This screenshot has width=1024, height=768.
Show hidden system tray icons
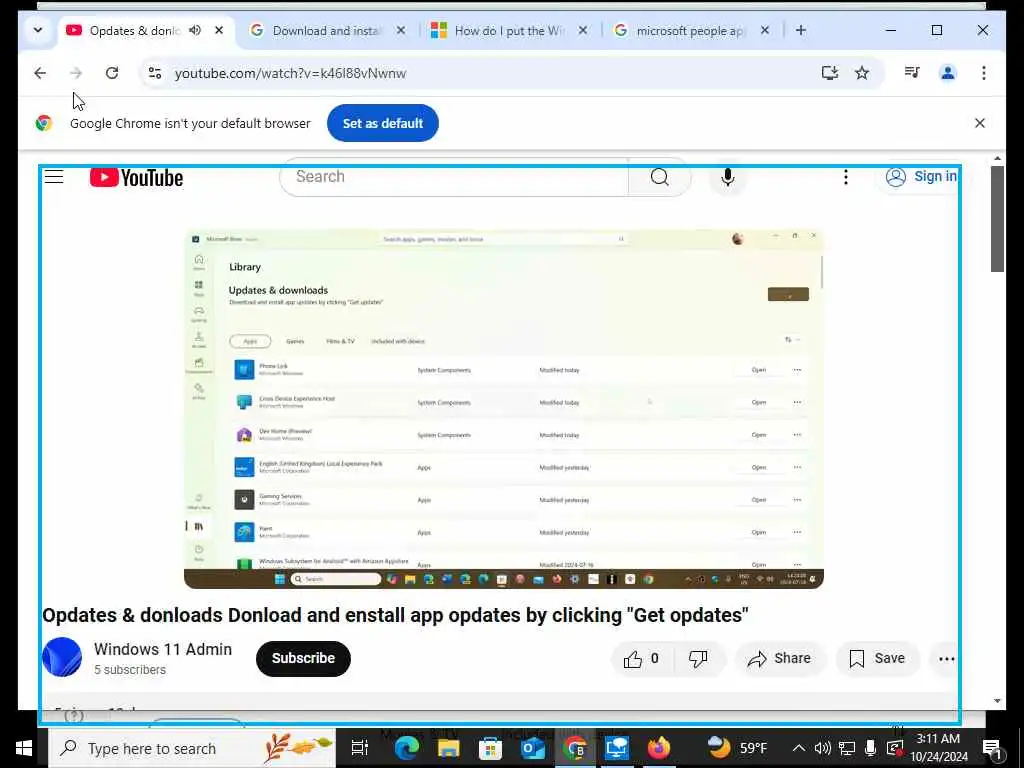pos(799,748)
